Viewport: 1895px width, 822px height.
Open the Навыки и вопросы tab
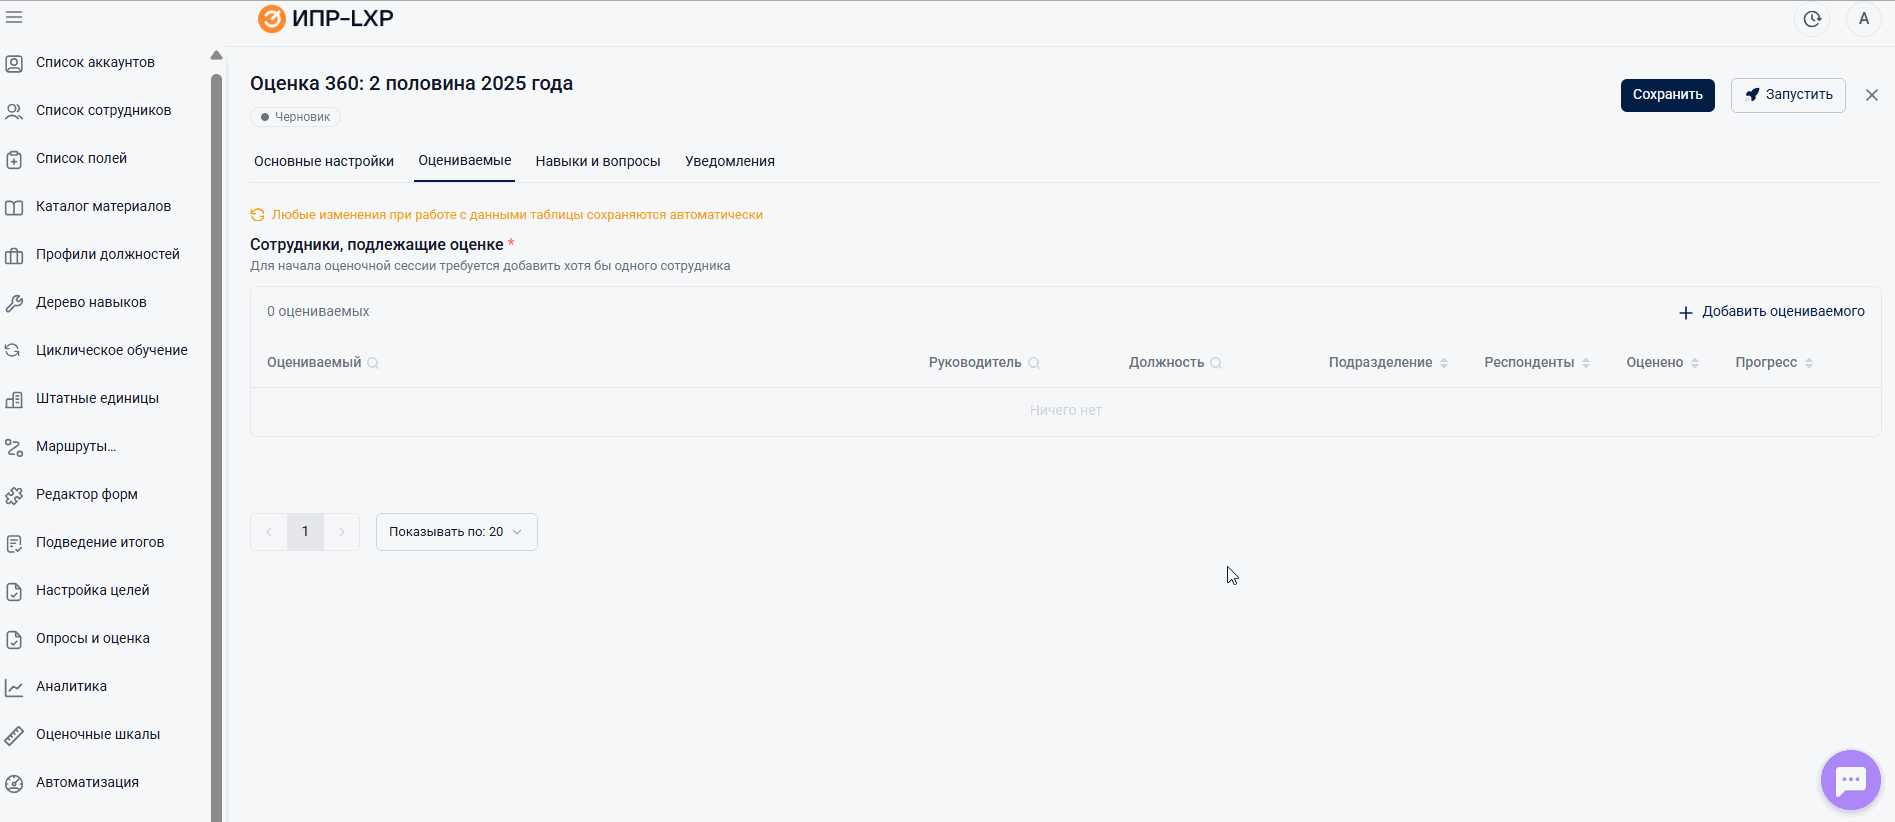[598, 161]
